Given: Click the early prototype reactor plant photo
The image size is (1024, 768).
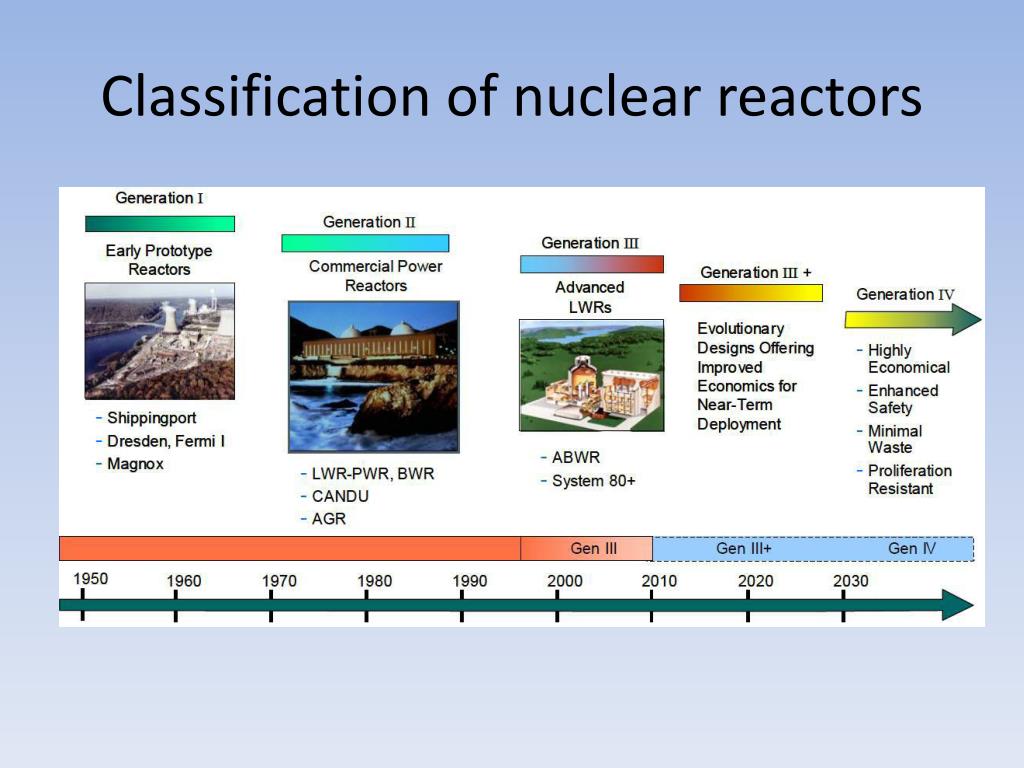Looking at the screenshot, I should [160, 341].
